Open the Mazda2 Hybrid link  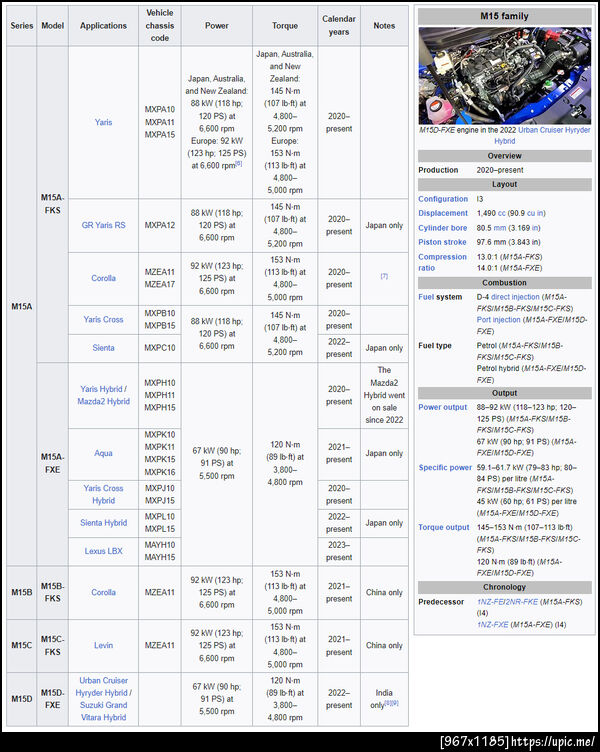[103, 401]
